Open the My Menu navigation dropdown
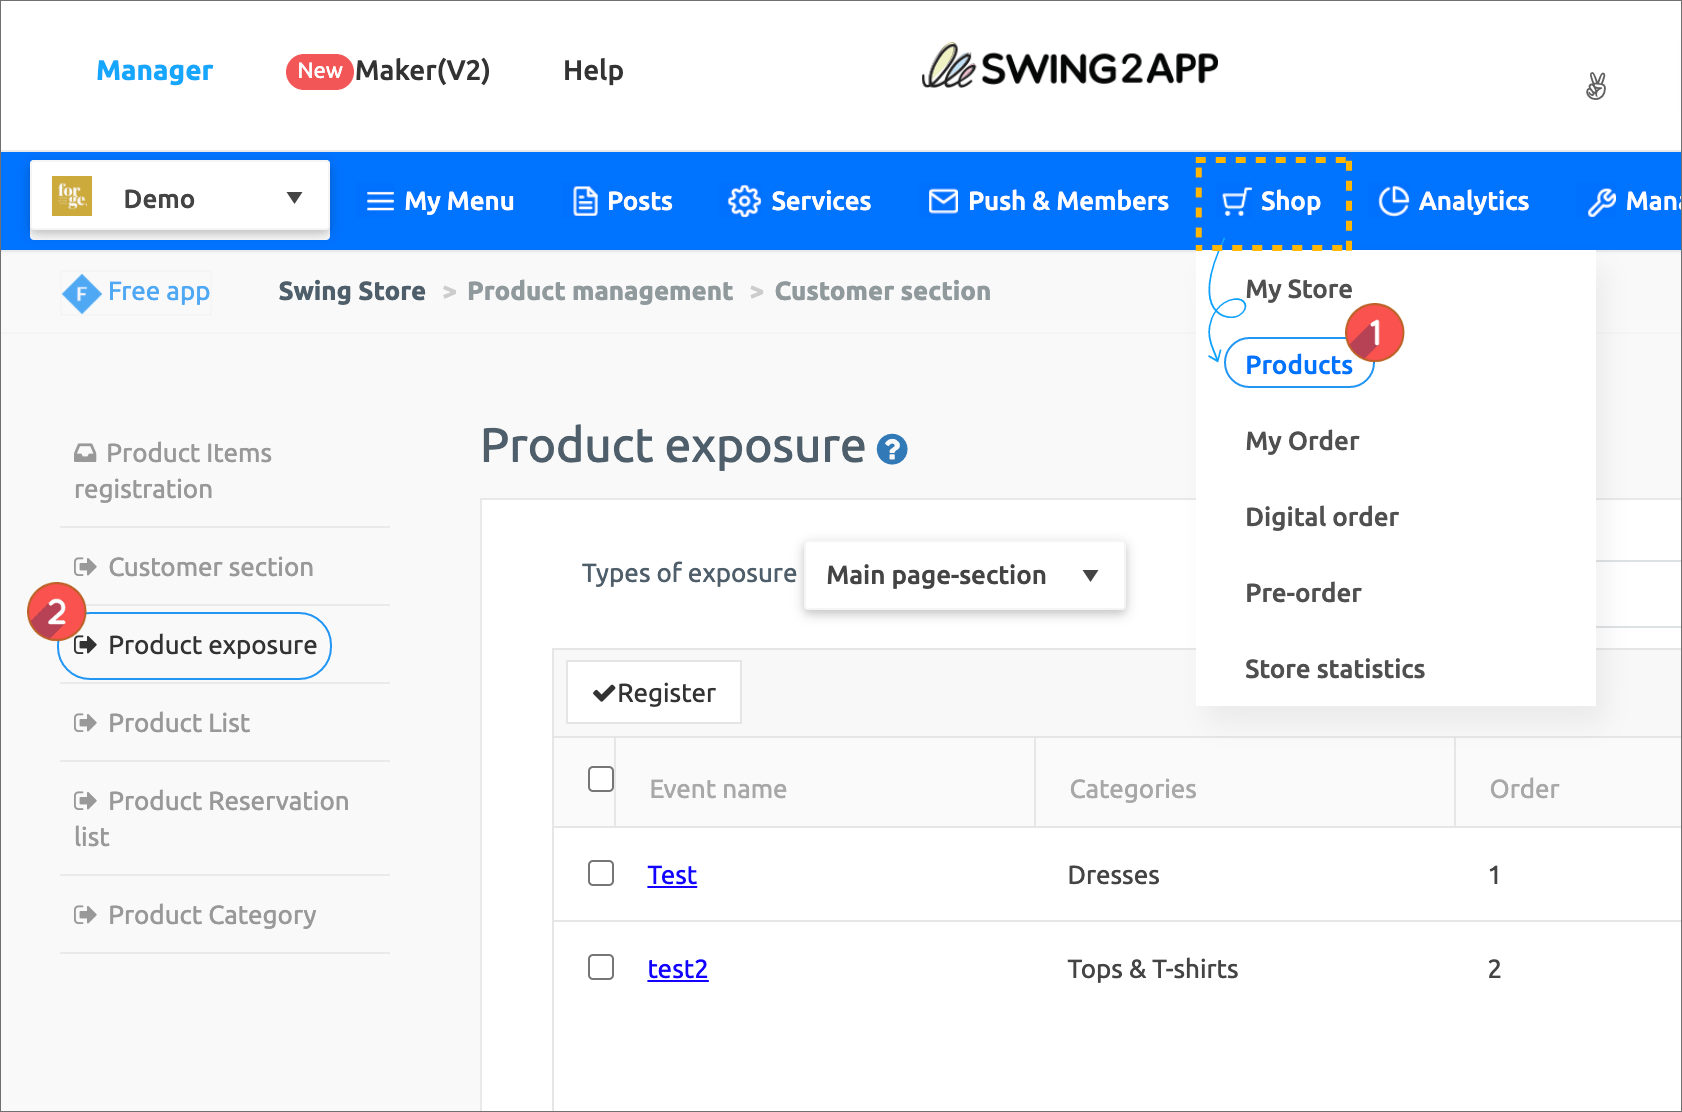 click(440, 201)
